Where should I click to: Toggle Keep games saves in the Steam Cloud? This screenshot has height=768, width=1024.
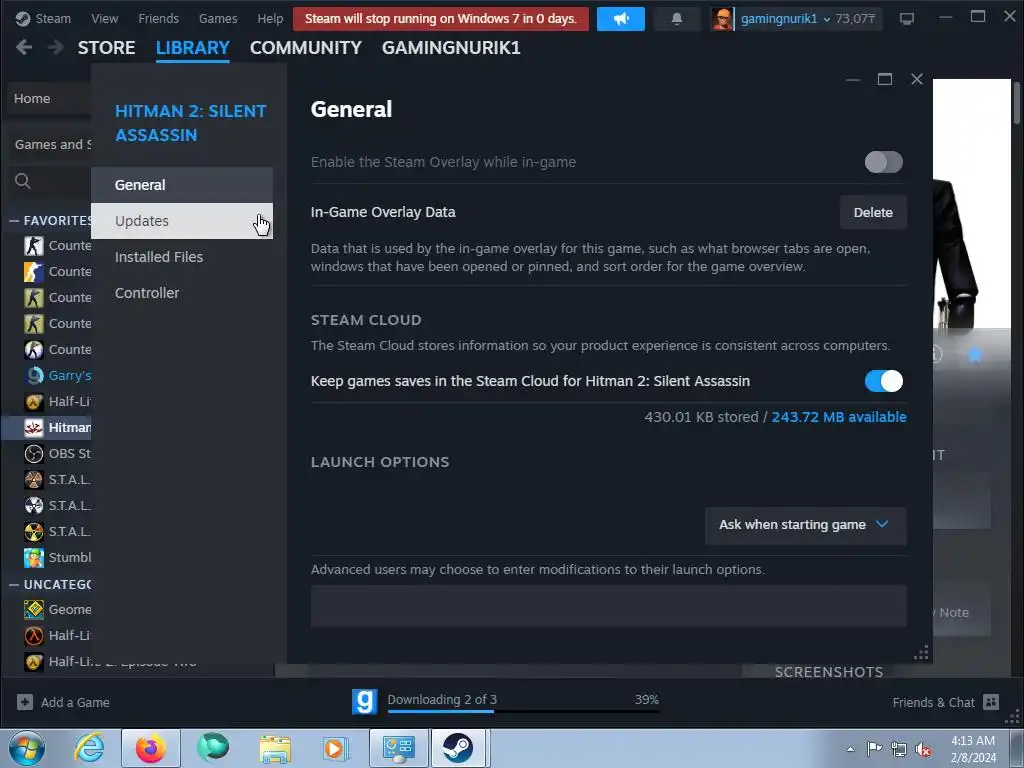pos(884,381)
